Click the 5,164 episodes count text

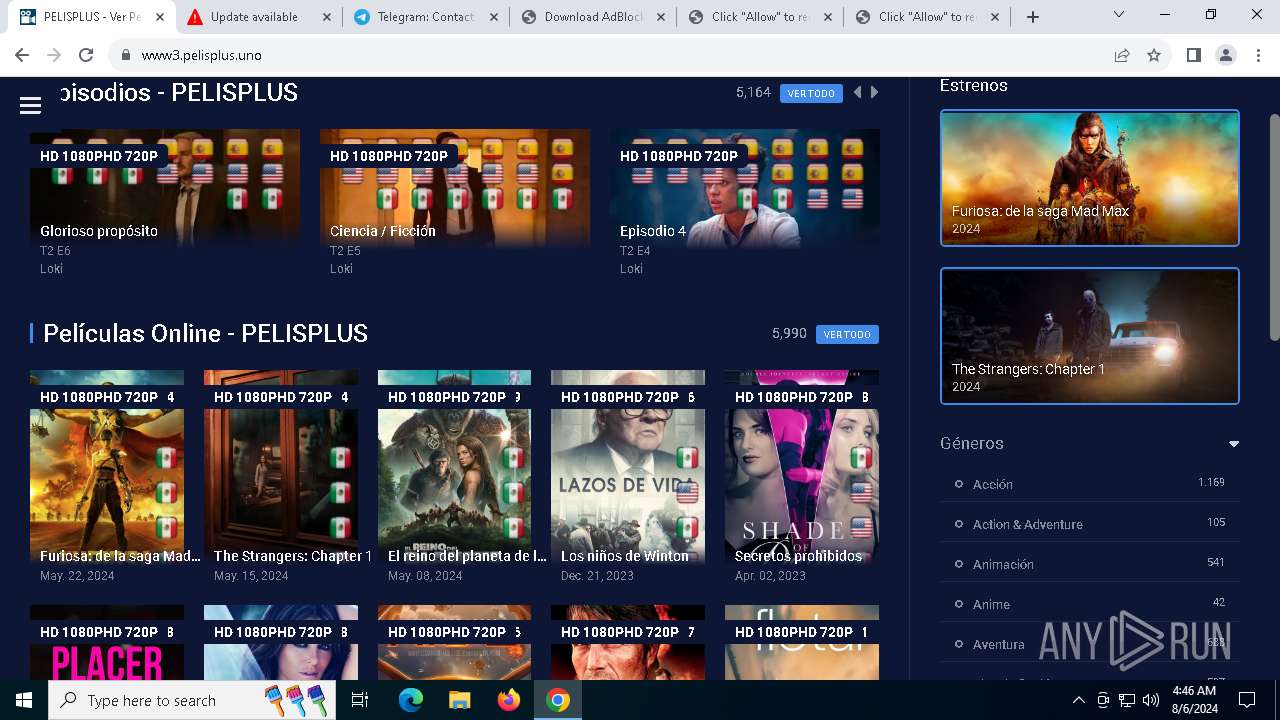point(753,92)
